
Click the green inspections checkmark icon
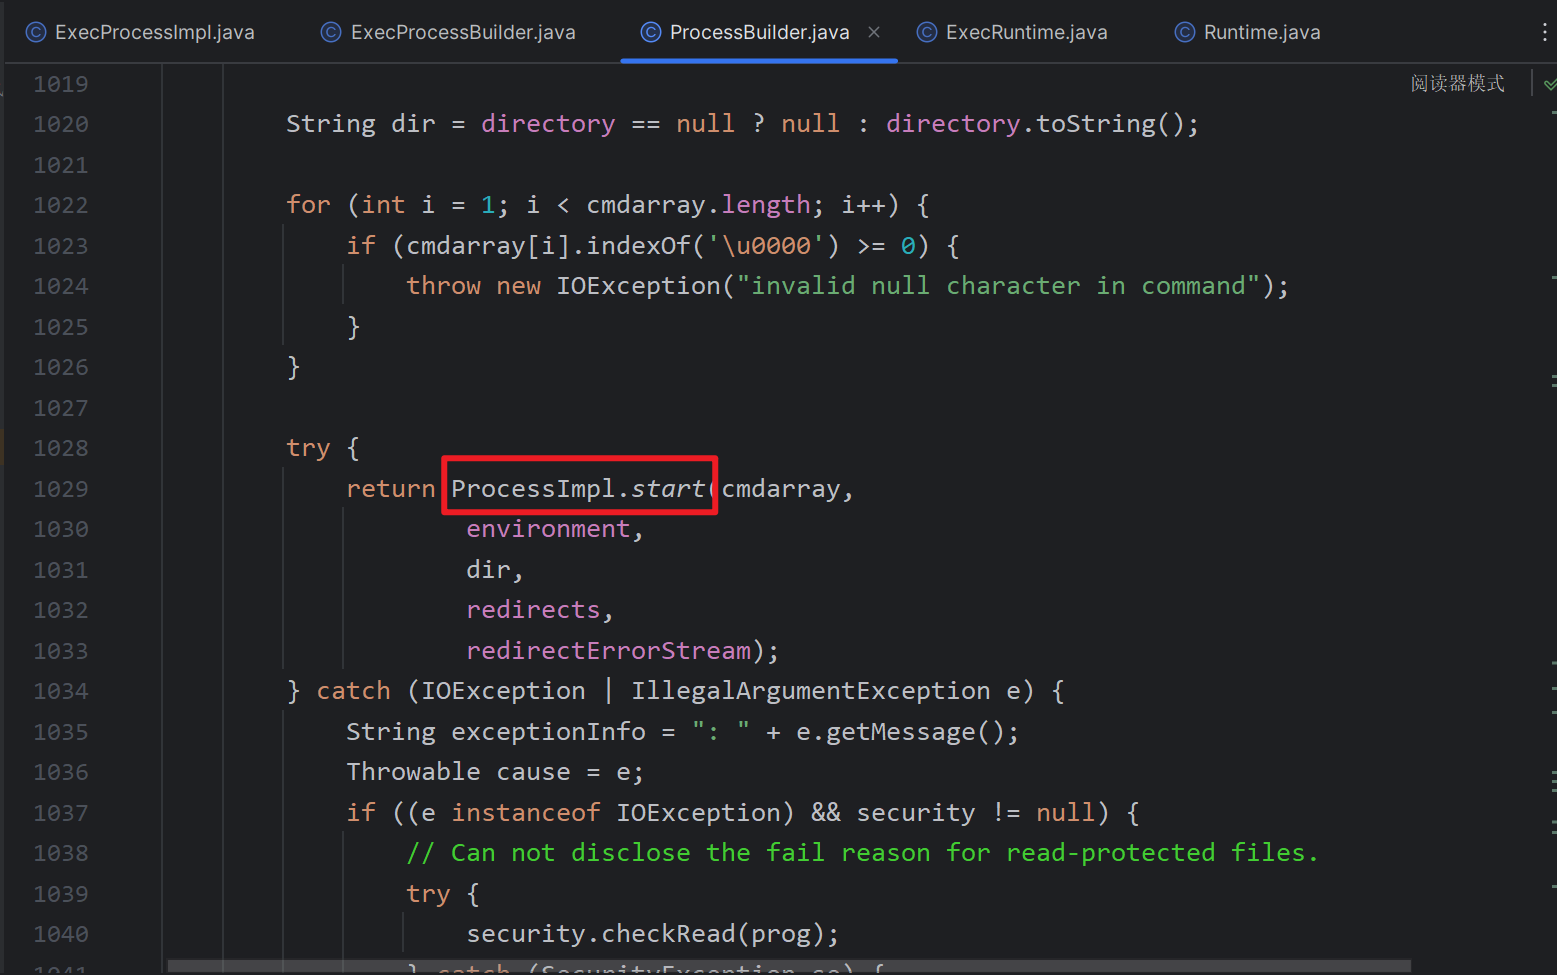point(1549,85)
